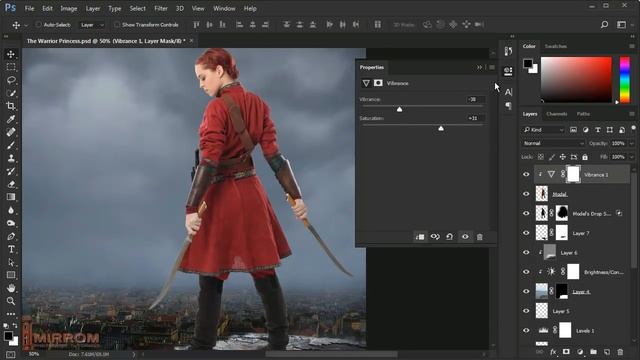Screen dimensions: 640x360
Task: Select the Horizontal Type tool
Action: [x=11, y=249]
